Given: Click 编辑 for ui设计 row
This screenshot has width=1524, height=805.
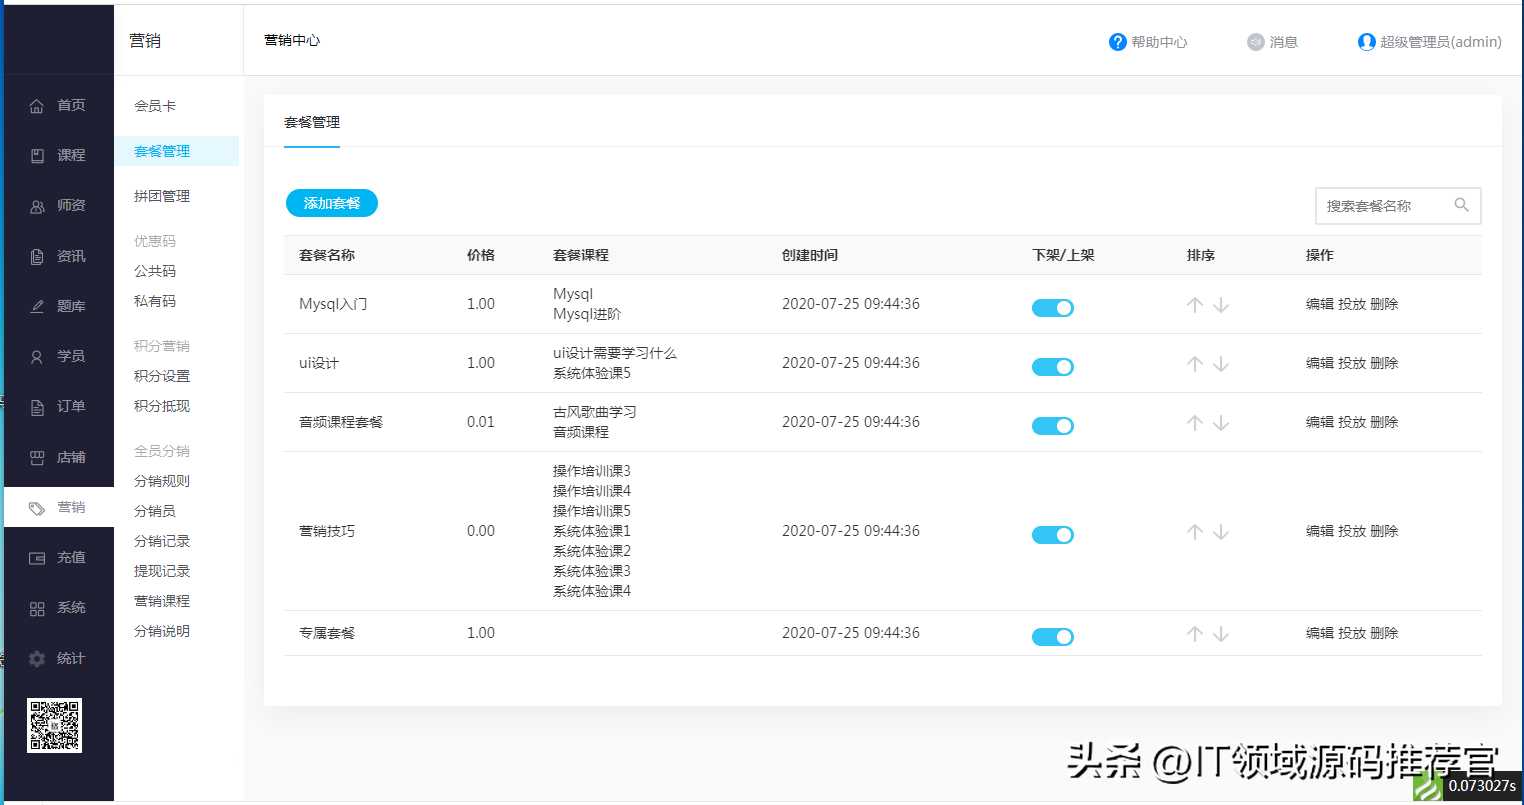Looking at the screenshot, I should point(1320,363).
